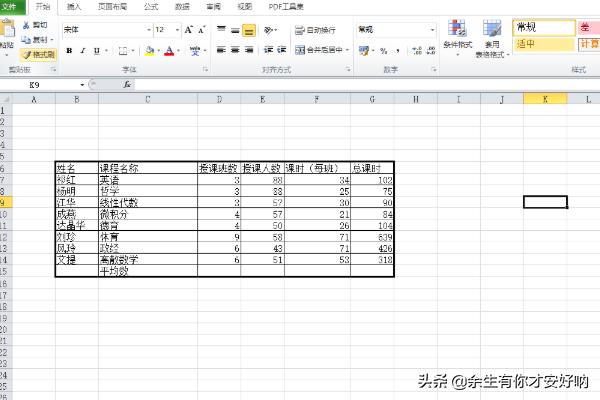Open number format dropdown 常规
This screenshot has width=600, height=400.
(432, 30)
